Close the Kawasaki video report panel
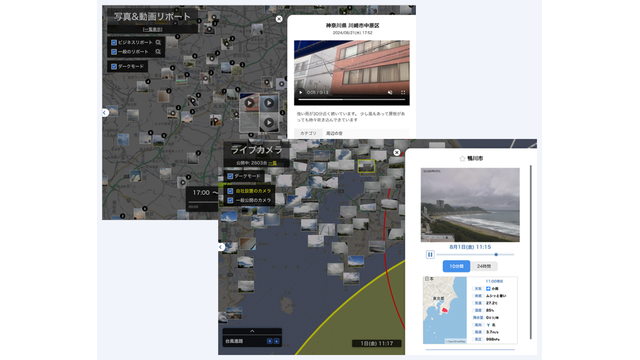This screenshot has height=360, width=640. coord(279,19)
